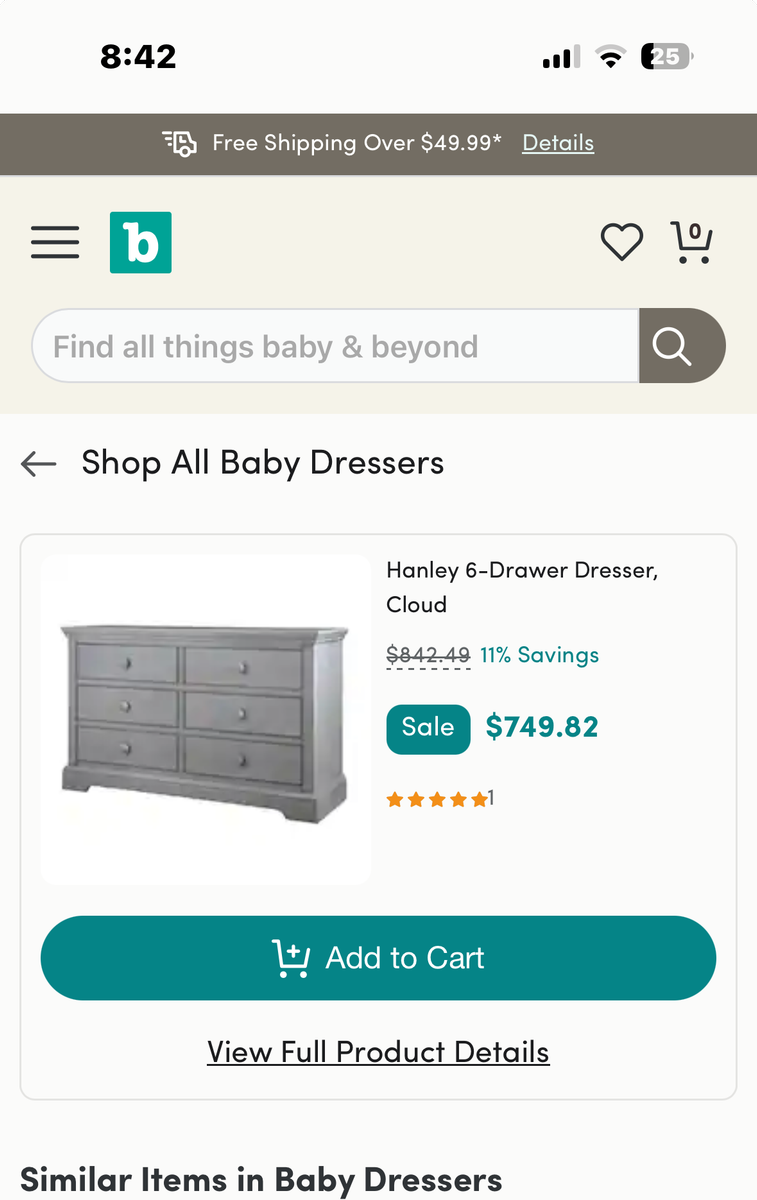Tap the 11% Savings label

(x=540, y=655)
